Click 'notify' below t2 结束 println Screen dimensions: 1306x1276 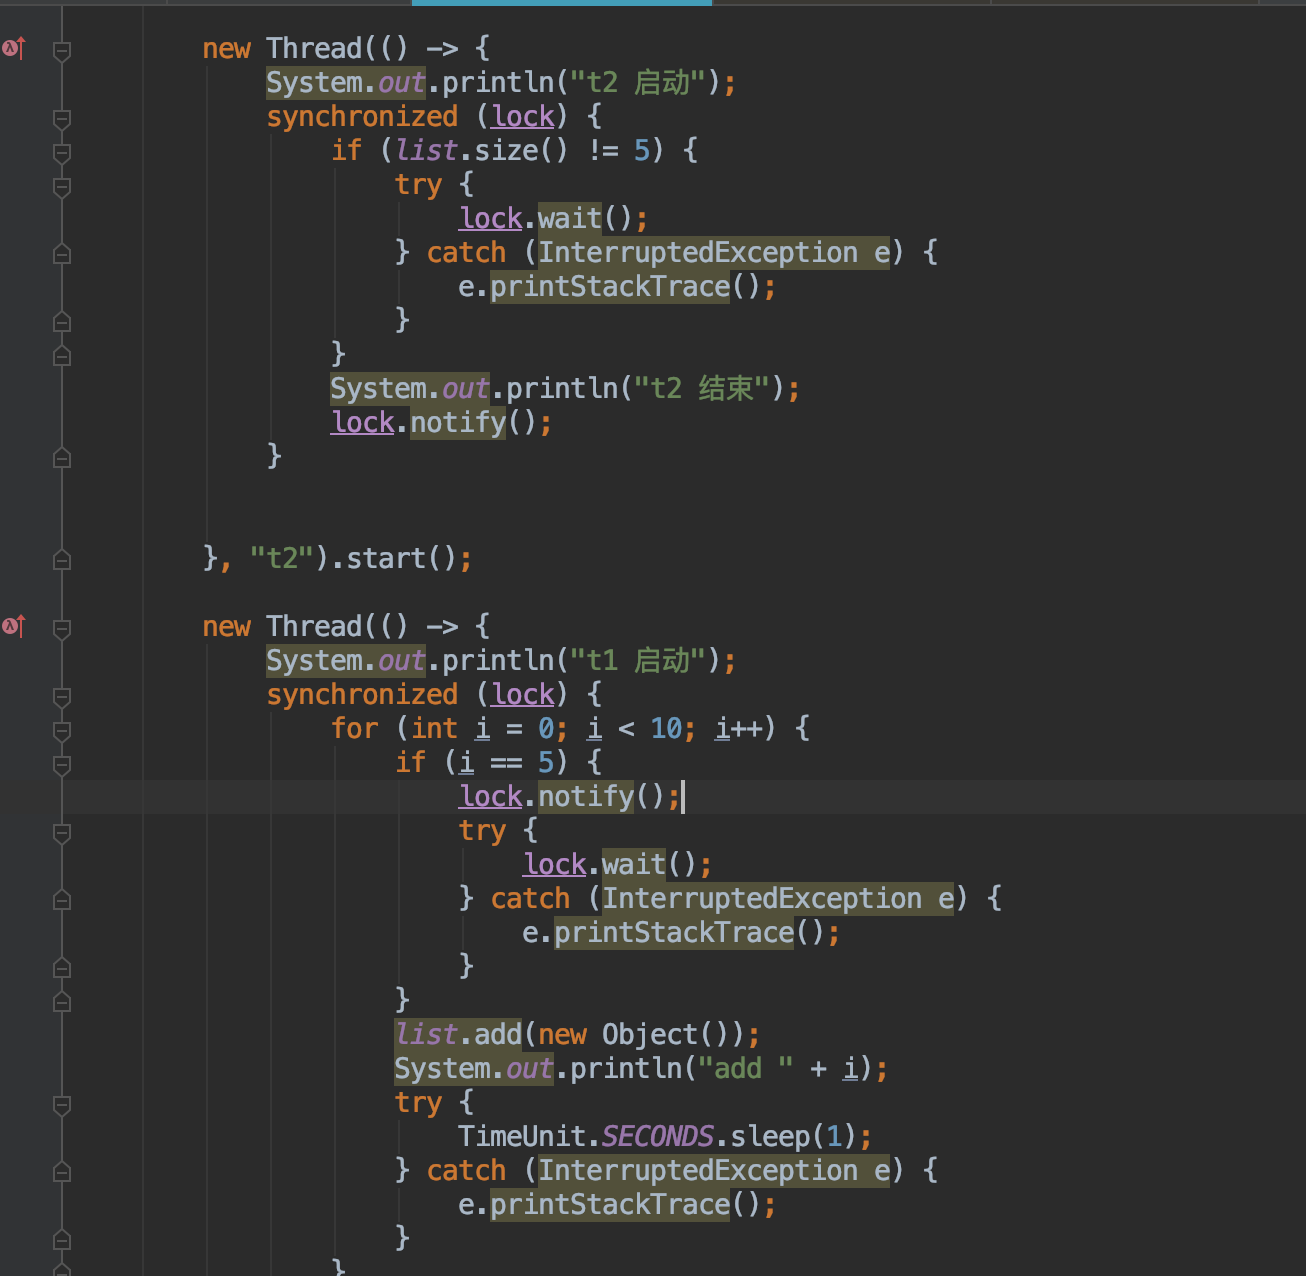[458, 422]
